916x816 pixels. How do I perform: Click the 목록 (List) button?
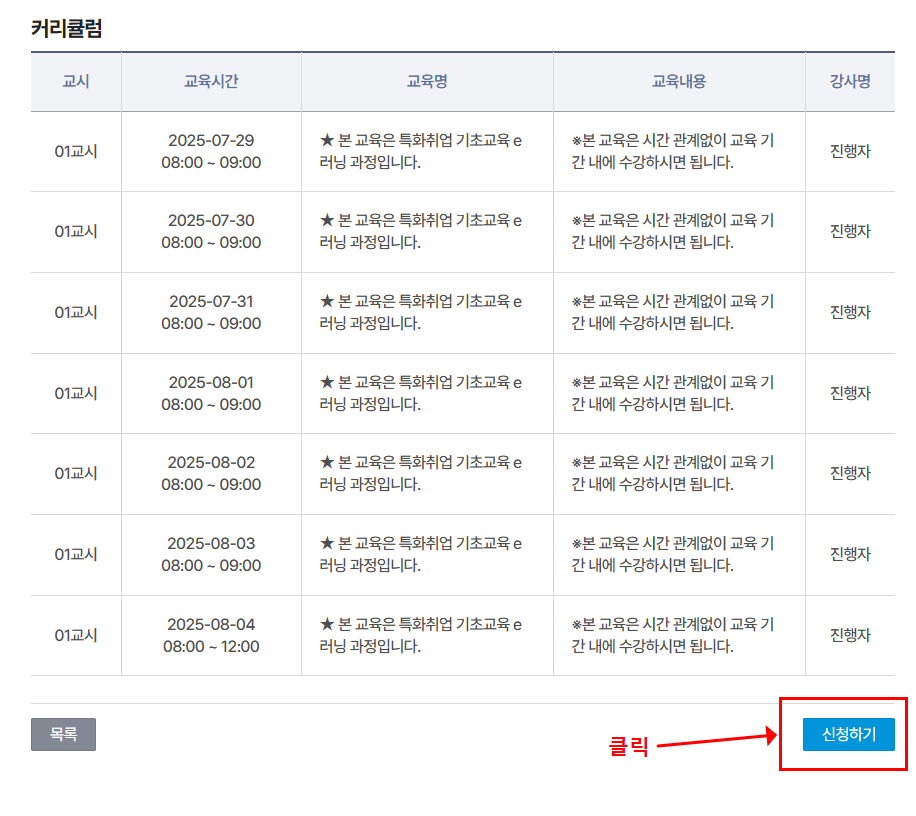[62, 734]
